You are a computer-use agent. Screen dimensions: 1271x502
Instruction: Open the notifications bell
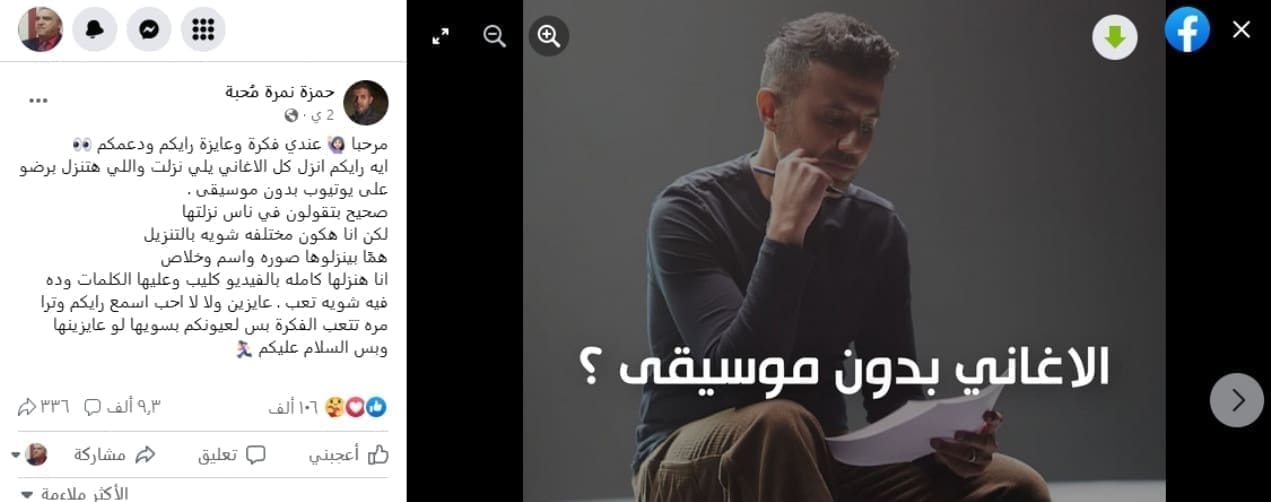[x=95, y=30]
